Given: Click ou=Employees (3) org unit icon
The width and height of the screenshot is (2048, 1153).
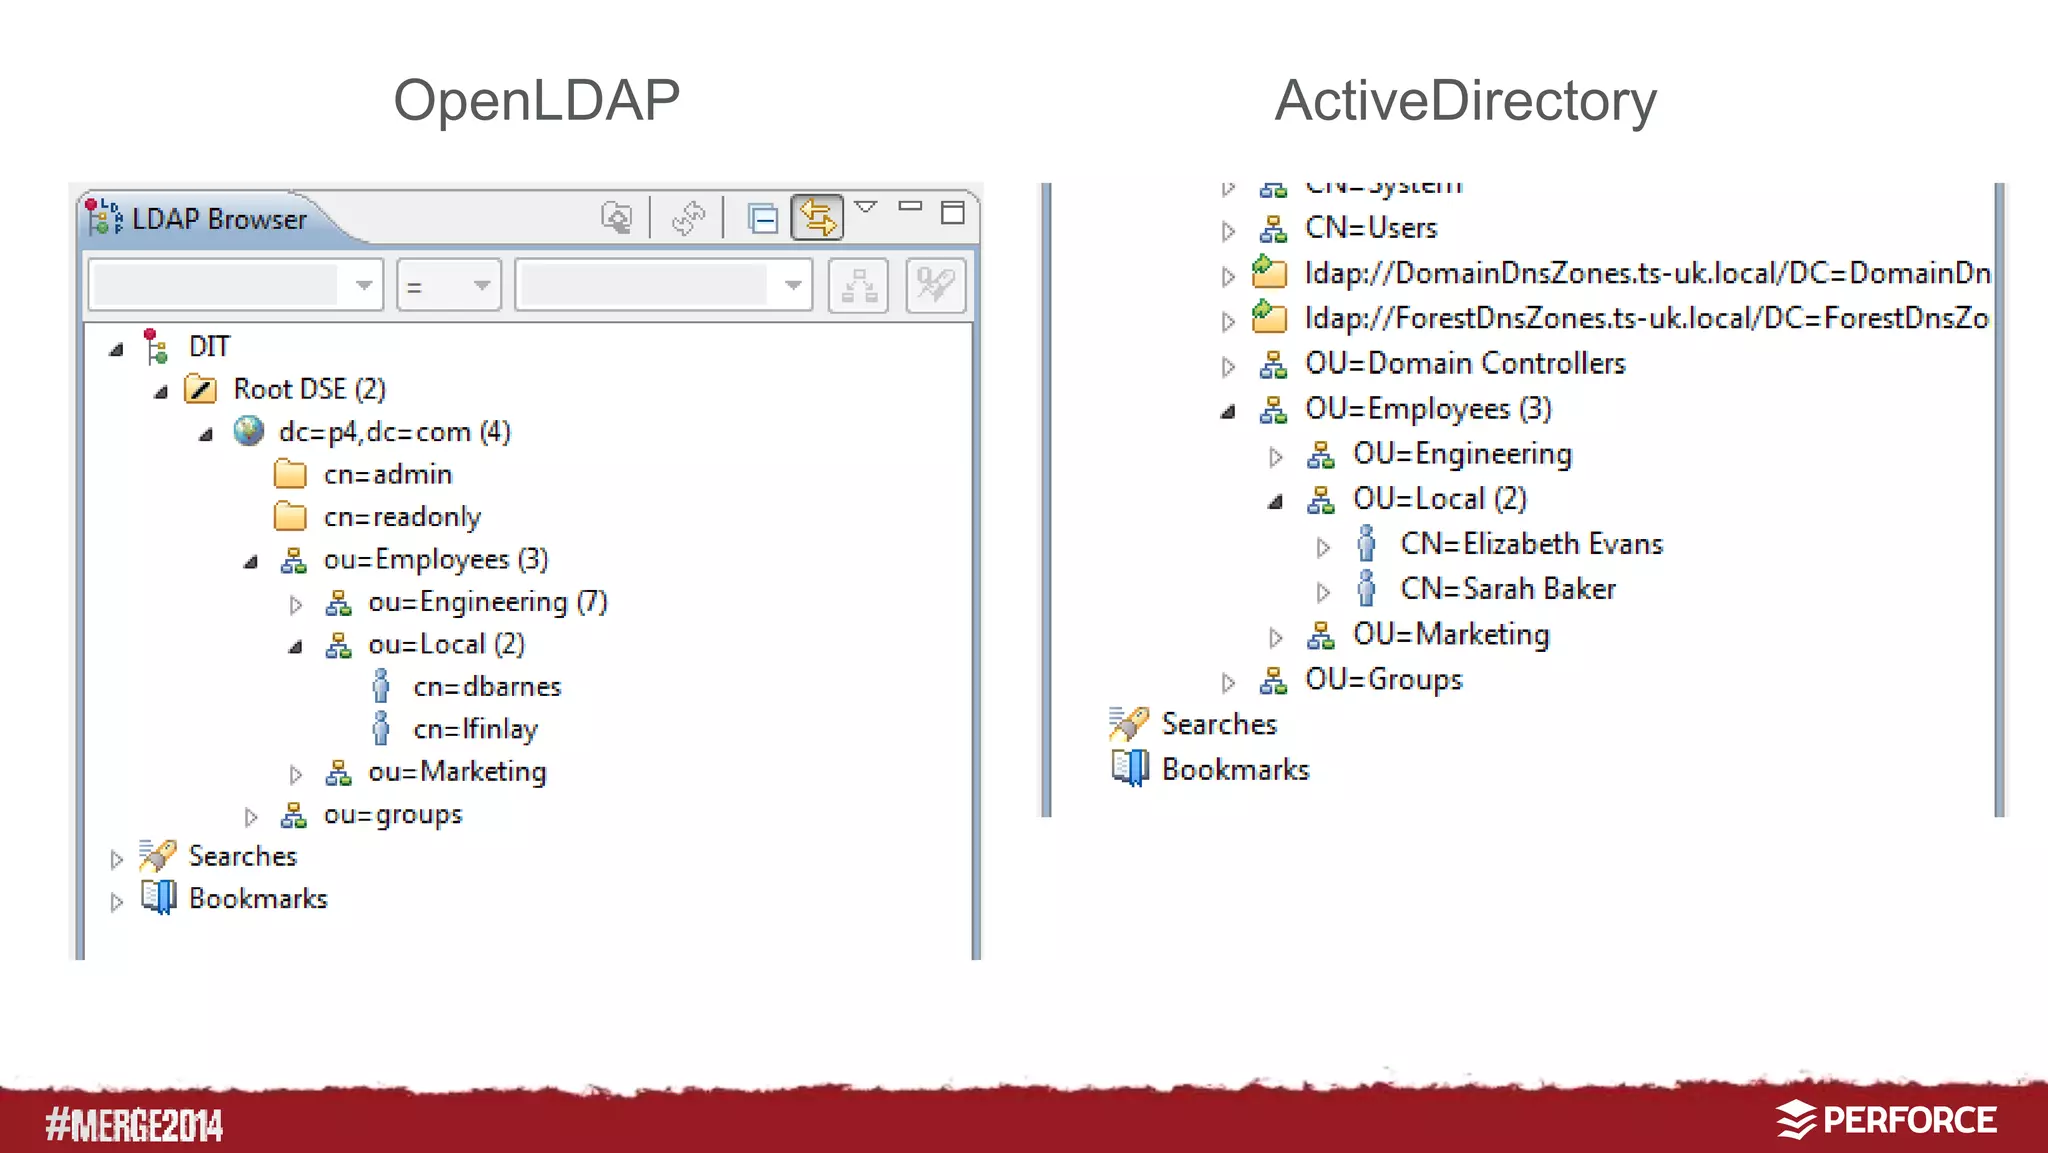Looking at the screenshot, I should 293,560.
